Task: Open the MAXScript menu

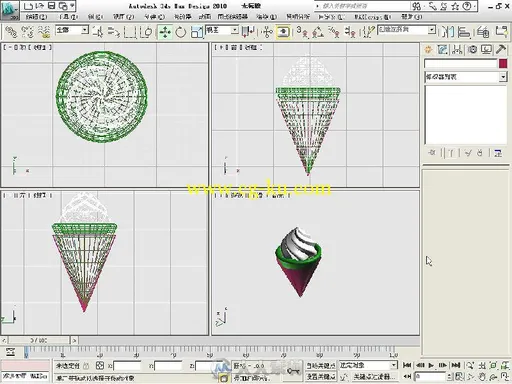Action: [x=372, y=16]
